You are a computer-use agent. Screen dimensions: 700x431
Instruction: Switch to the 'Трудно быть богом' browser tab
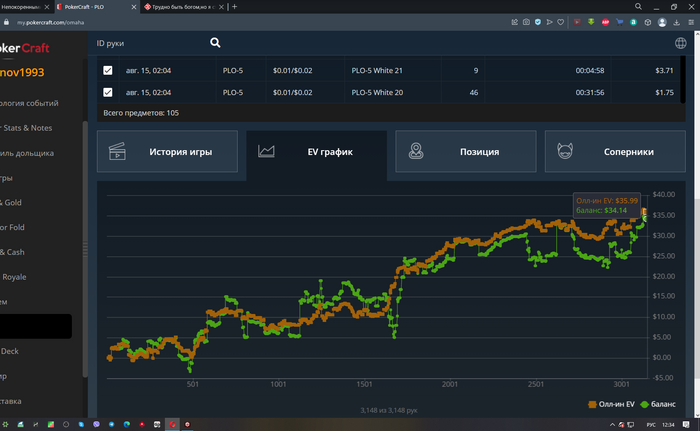coord(184,7)
